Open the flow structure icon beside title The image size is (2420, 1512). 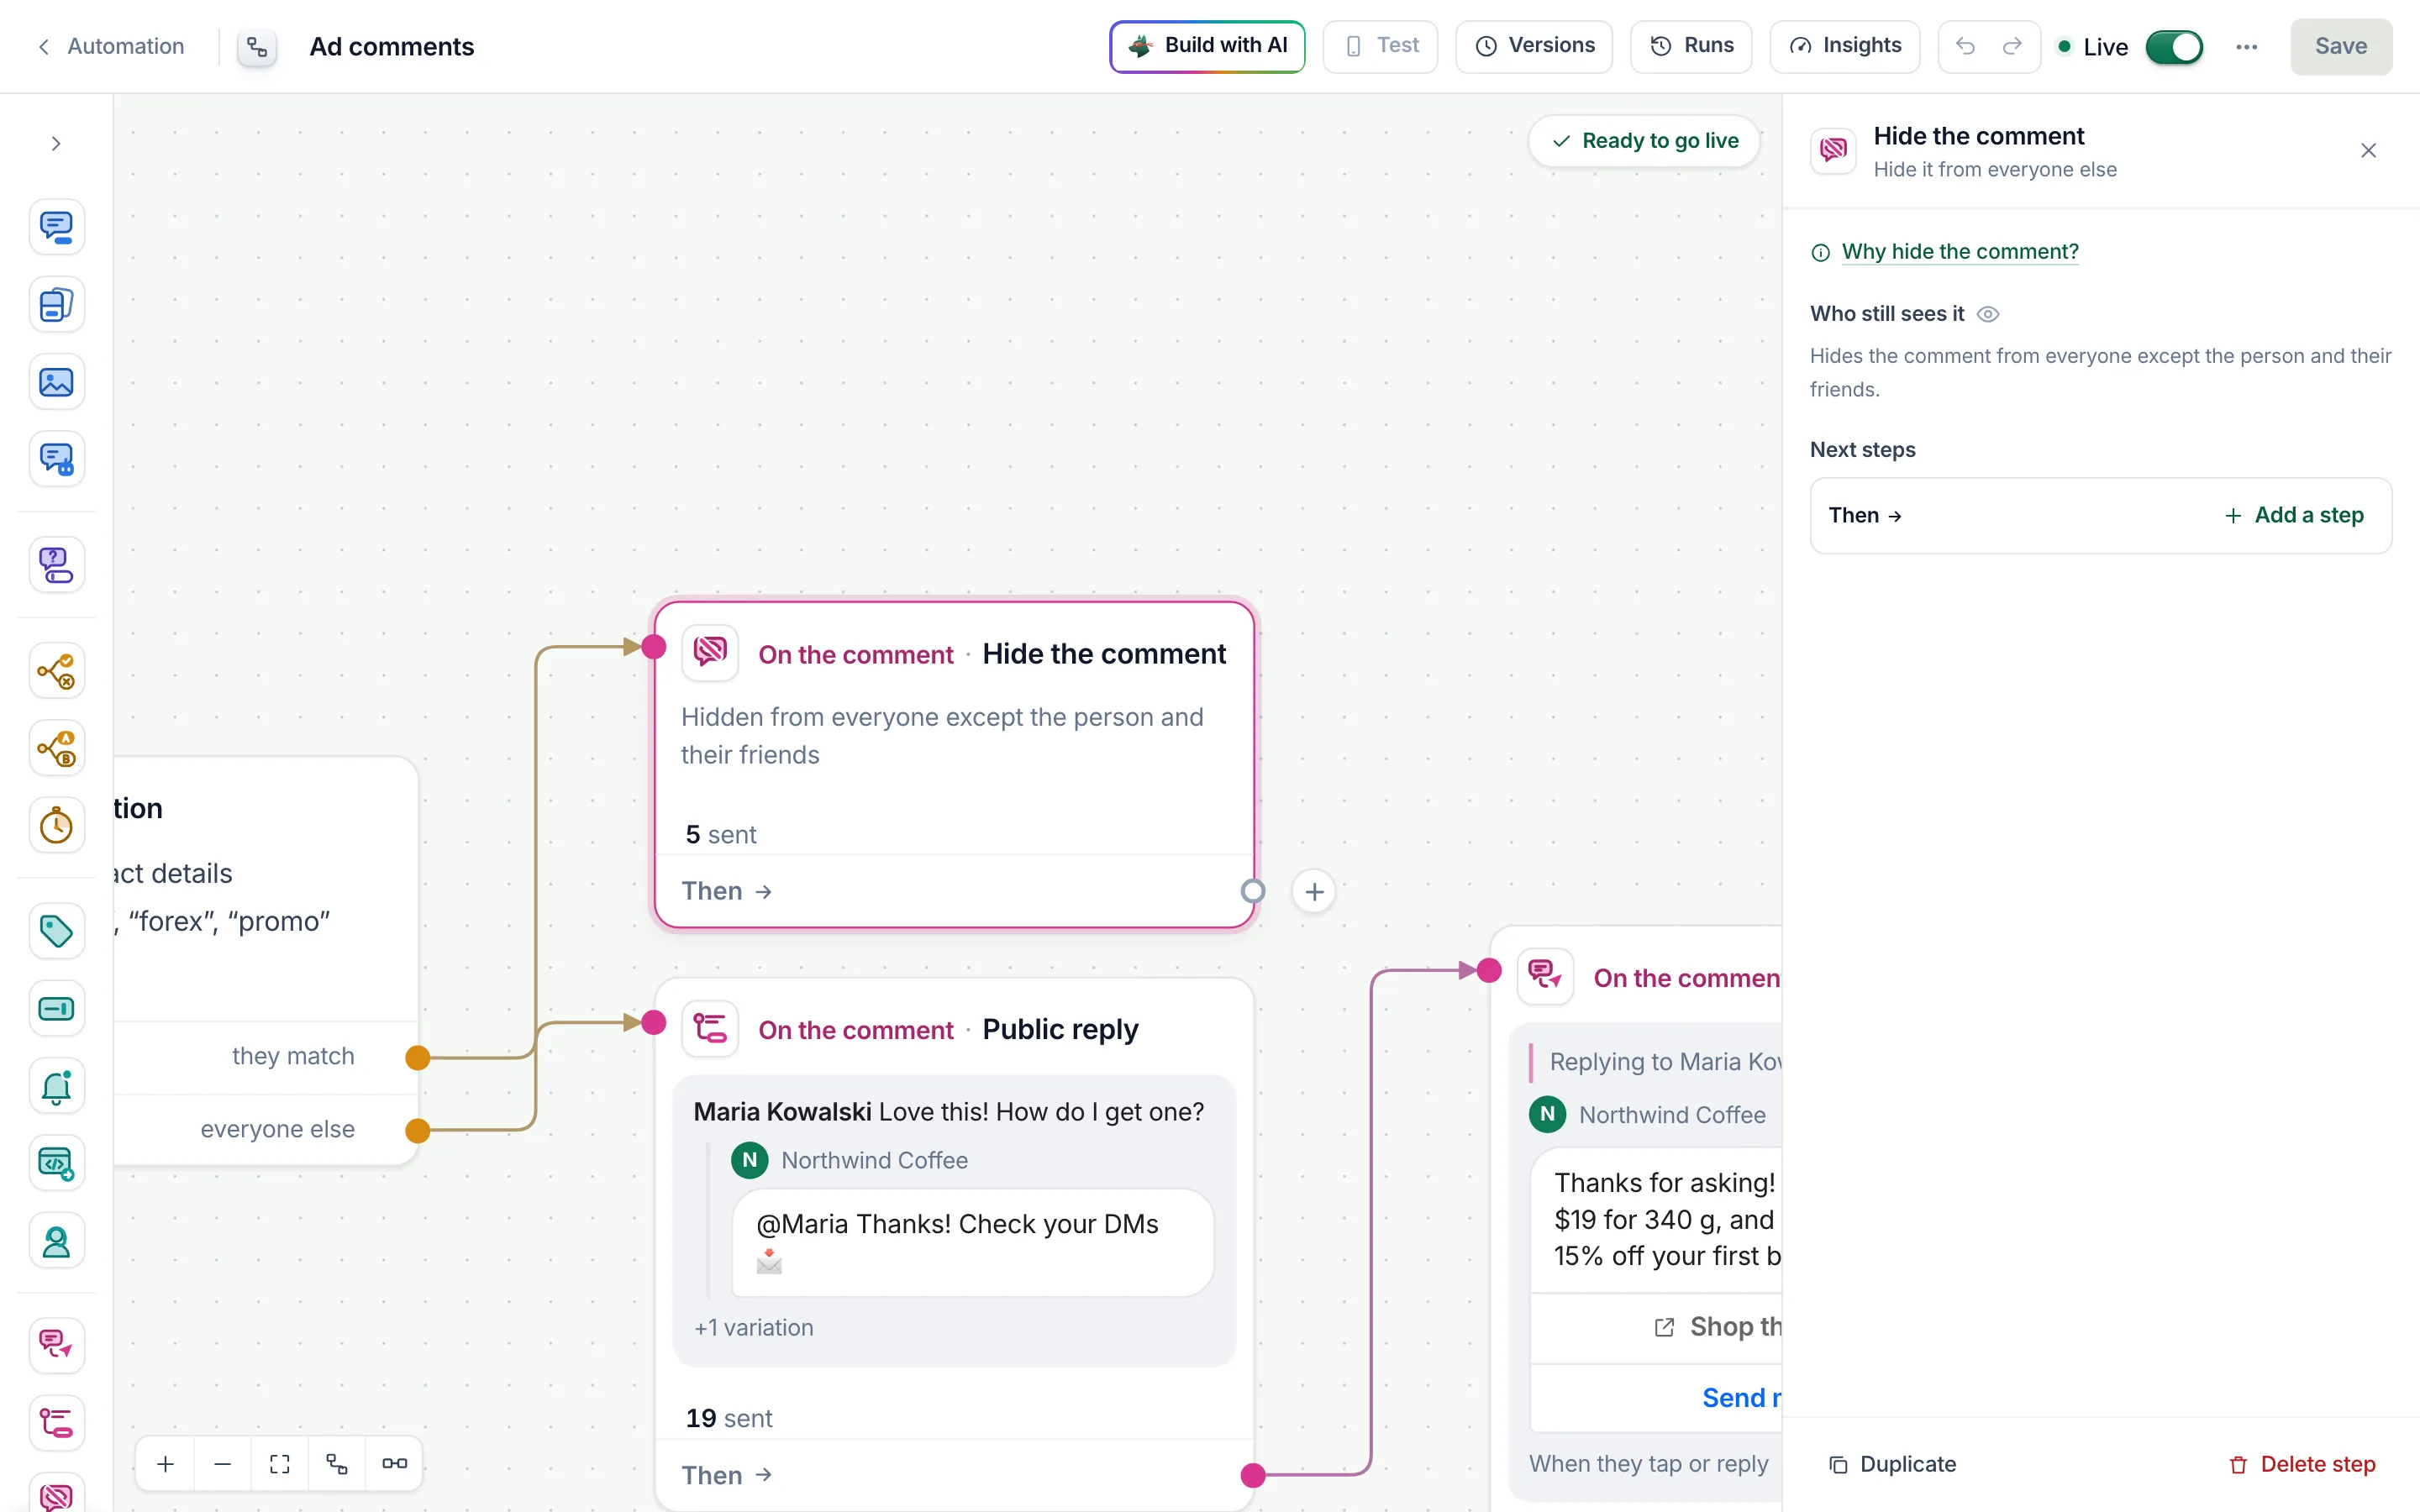click(257, 47)
